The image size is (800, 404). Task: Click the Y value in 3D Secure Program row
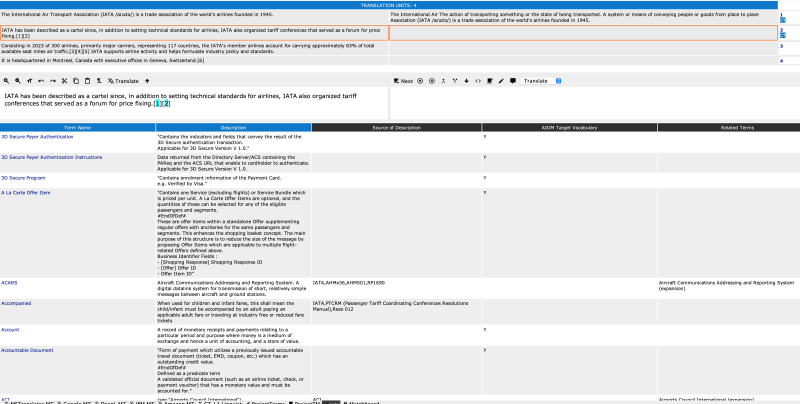pyautogui.click(x=485, y=178)
